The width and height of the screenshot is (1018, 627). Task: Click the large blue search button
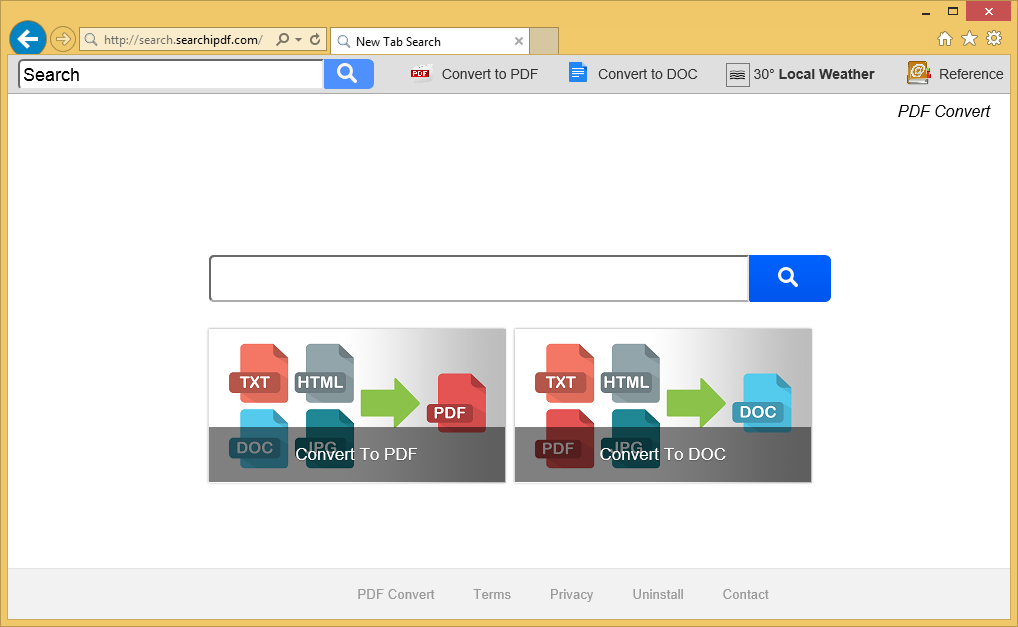tap(789, 278)
